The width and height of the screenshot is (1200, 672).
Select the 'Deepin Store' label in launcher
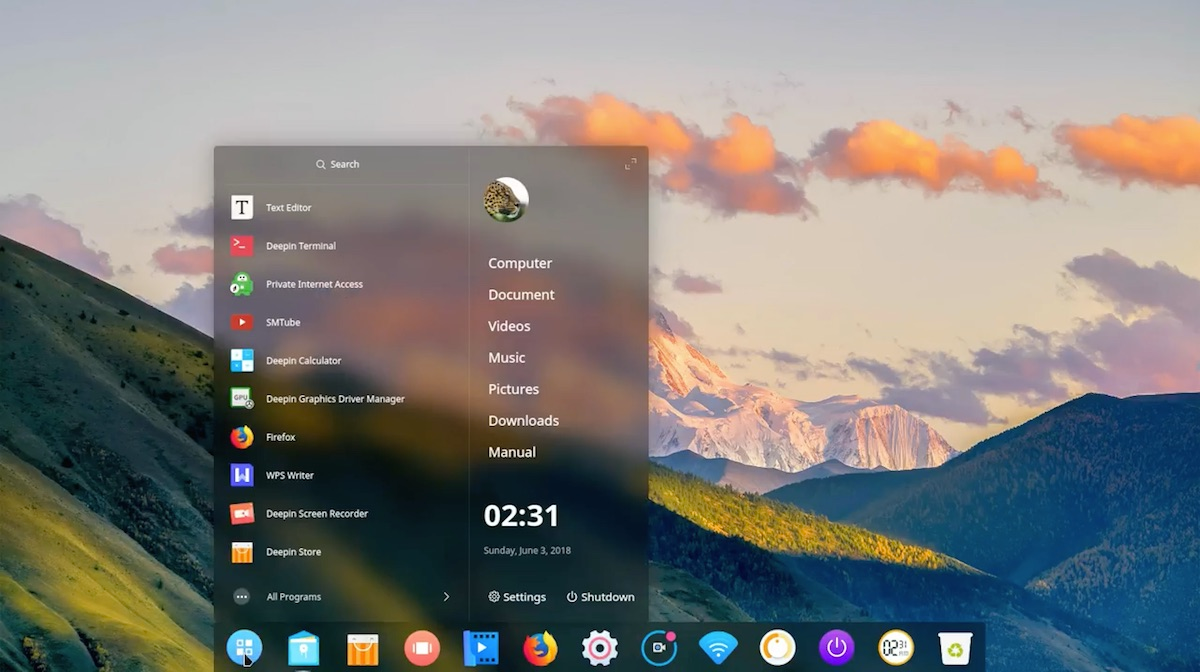point(293,552)
